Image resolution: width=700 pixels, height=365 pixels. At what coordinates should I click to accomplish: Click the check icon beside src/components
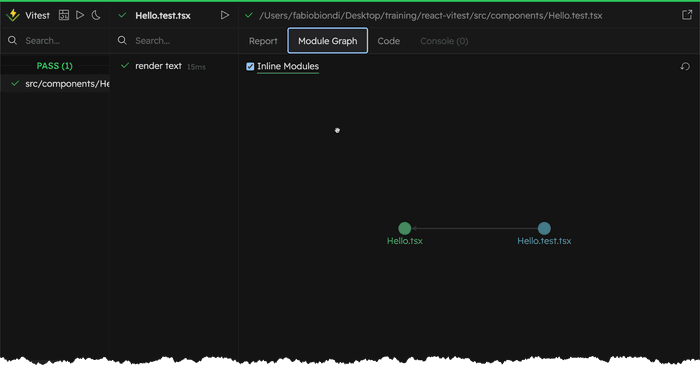point(15,83)
